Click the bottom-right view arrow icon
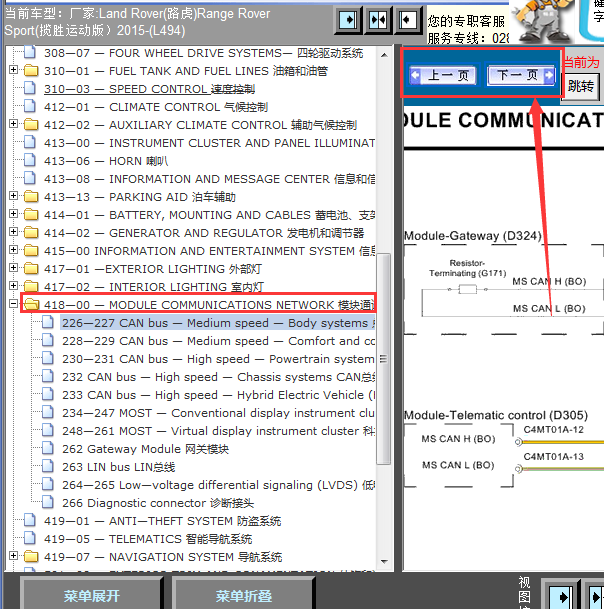 tap(561, 596)
